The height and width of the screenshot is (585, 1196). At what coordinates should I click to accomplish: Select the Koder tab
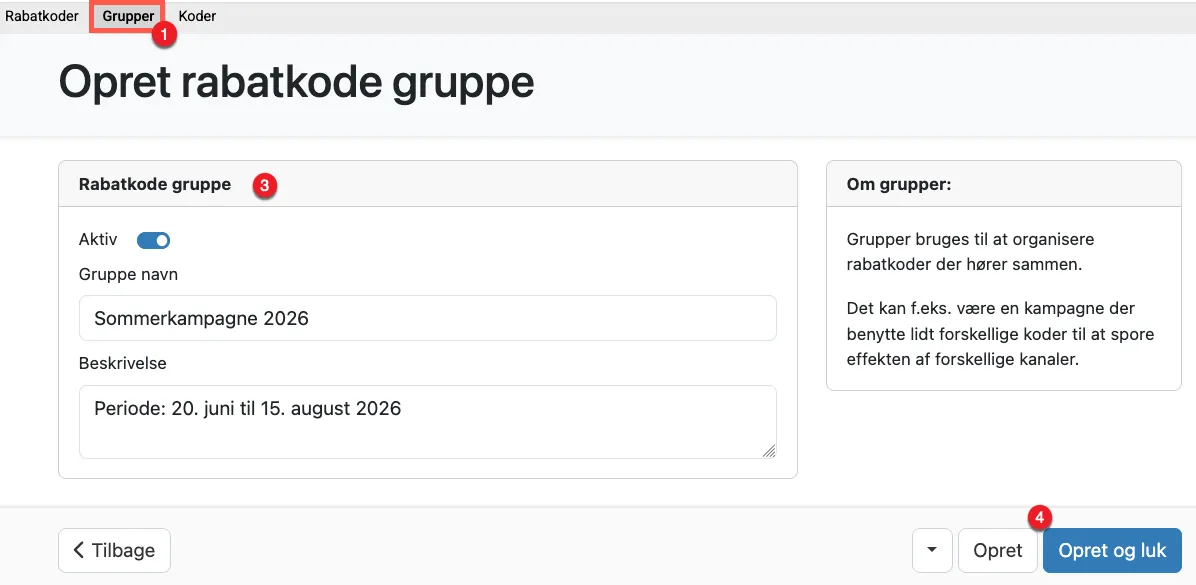tap(196, 15)
